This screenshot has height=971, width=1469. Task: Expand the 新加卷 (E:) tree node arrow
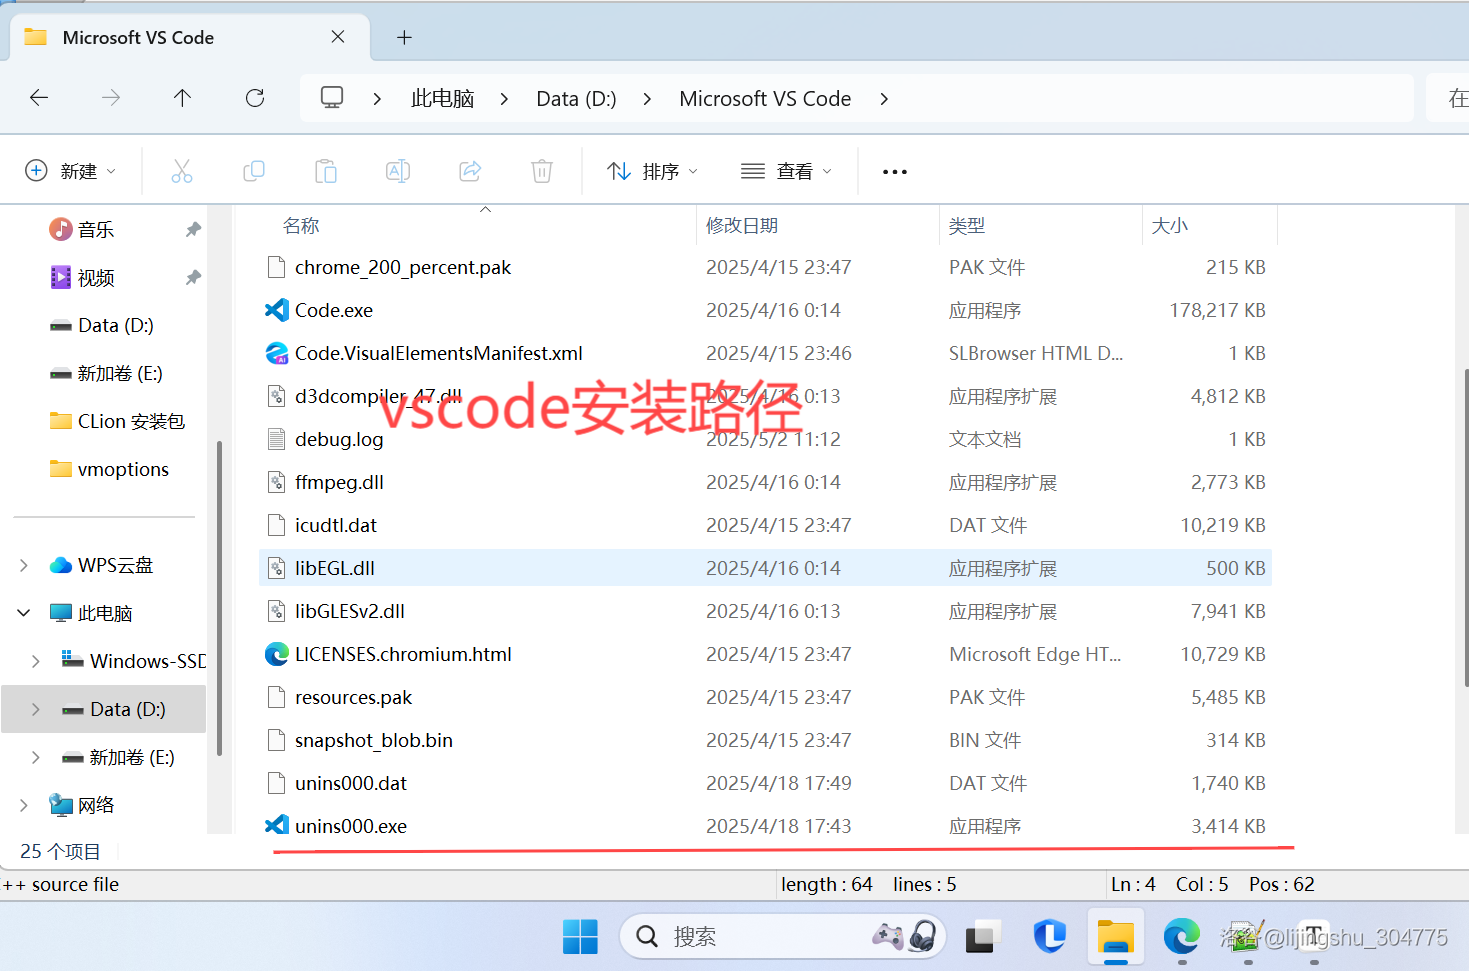click(36, 757)
